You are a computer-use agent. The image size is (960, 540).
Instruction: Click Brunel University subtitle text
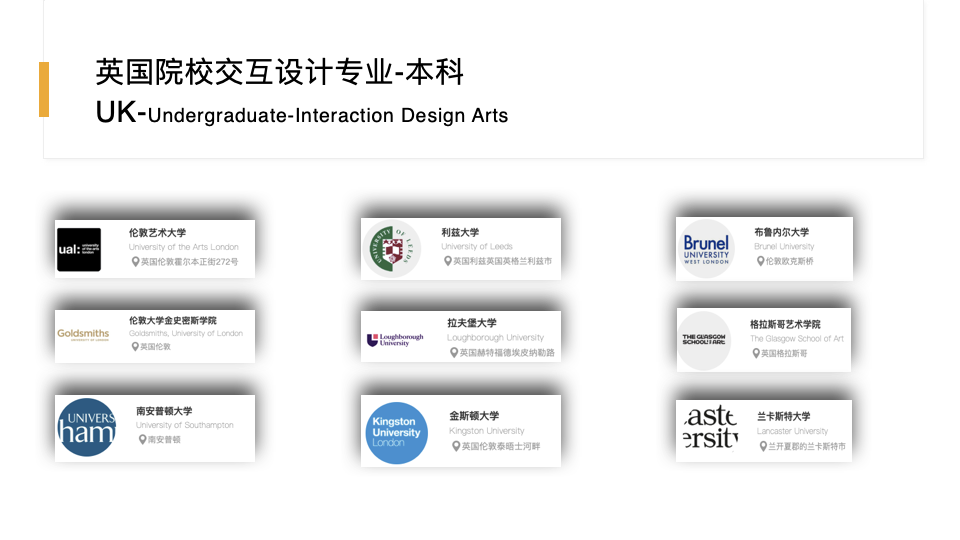(784, 246)
